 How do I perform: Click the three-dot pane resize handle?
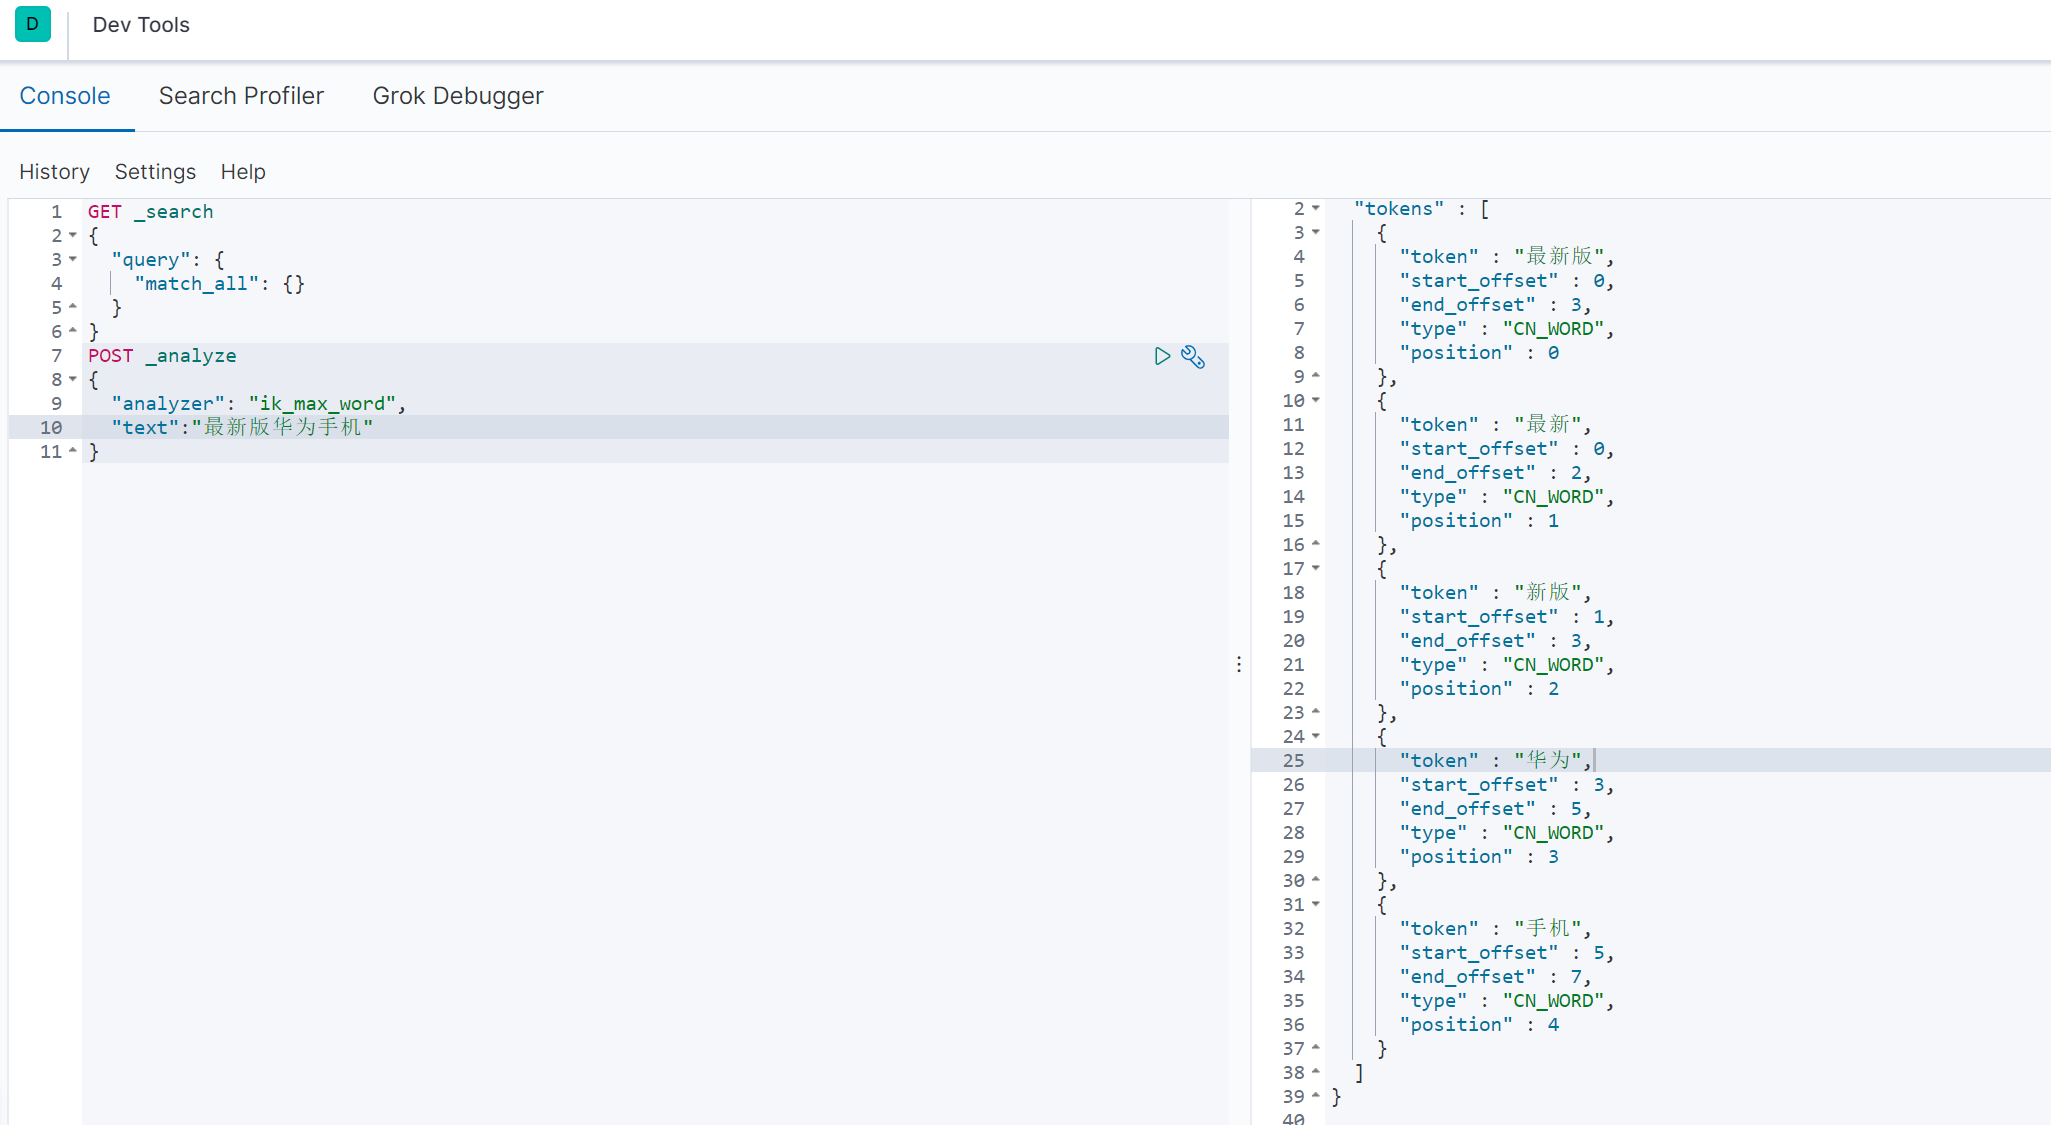click(x=1239, y=664)
